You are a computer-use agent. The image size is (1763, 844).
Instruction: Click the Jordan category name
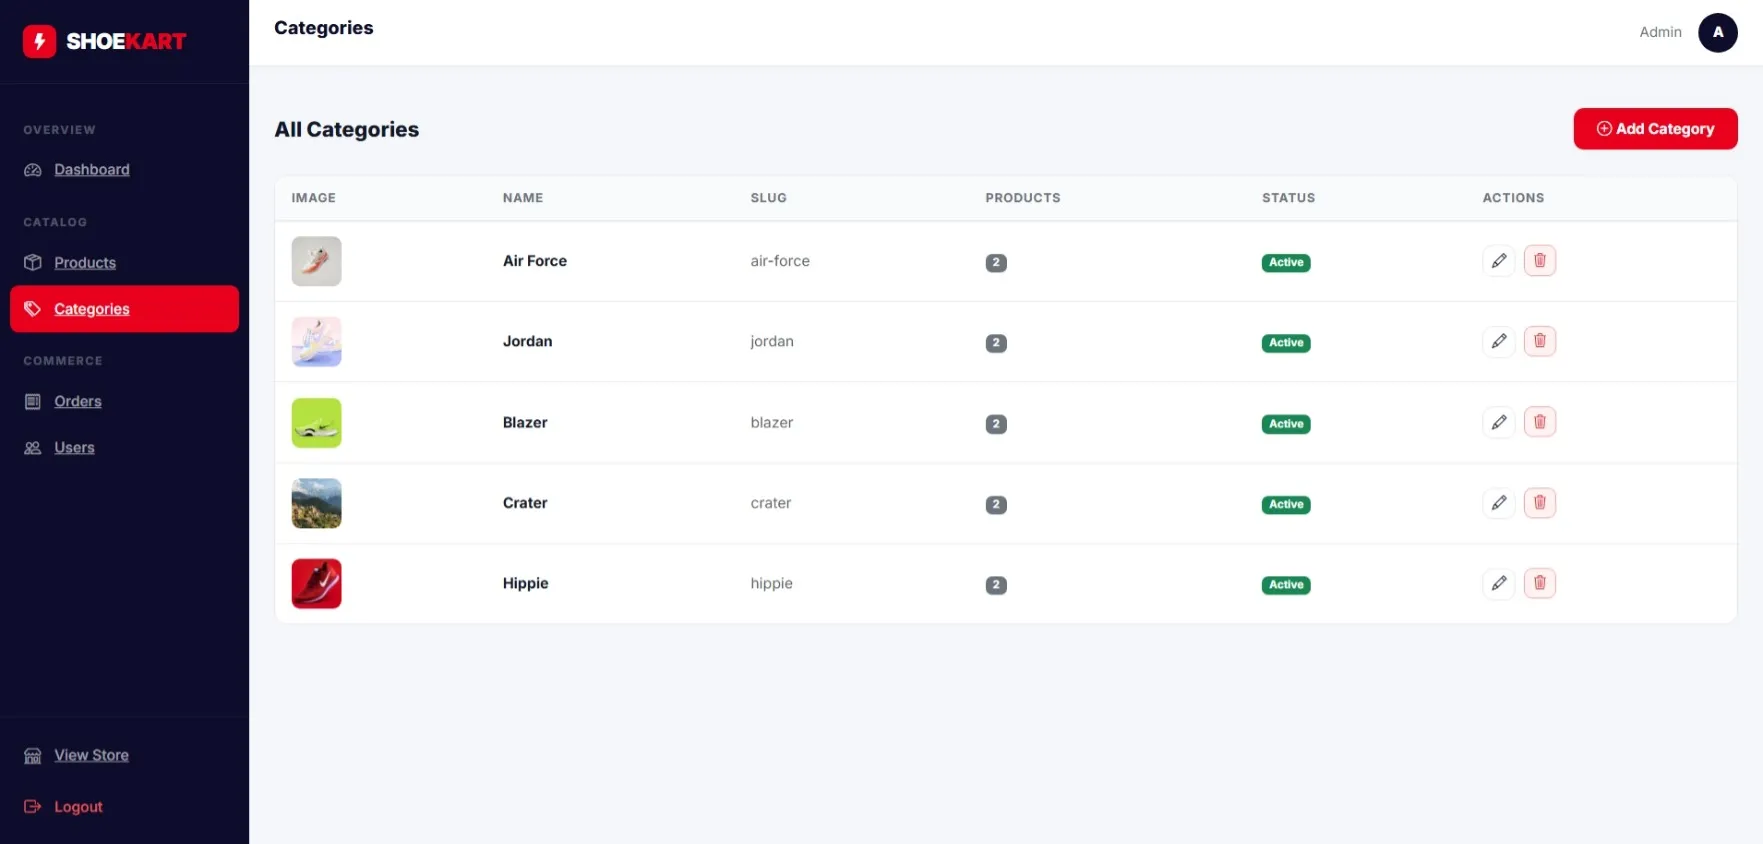(527, 341)
